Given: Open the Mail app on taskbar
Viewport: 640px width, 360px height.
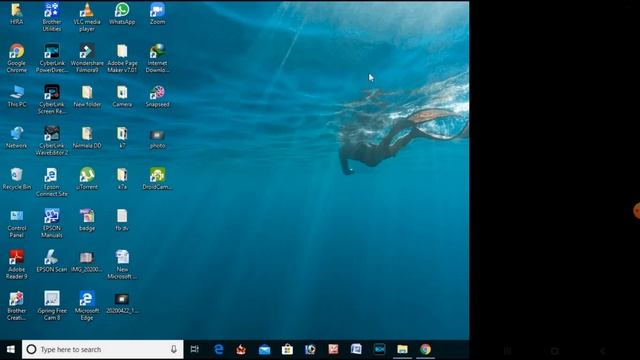Looking at the screenshot, I should [x=264, y=349].
